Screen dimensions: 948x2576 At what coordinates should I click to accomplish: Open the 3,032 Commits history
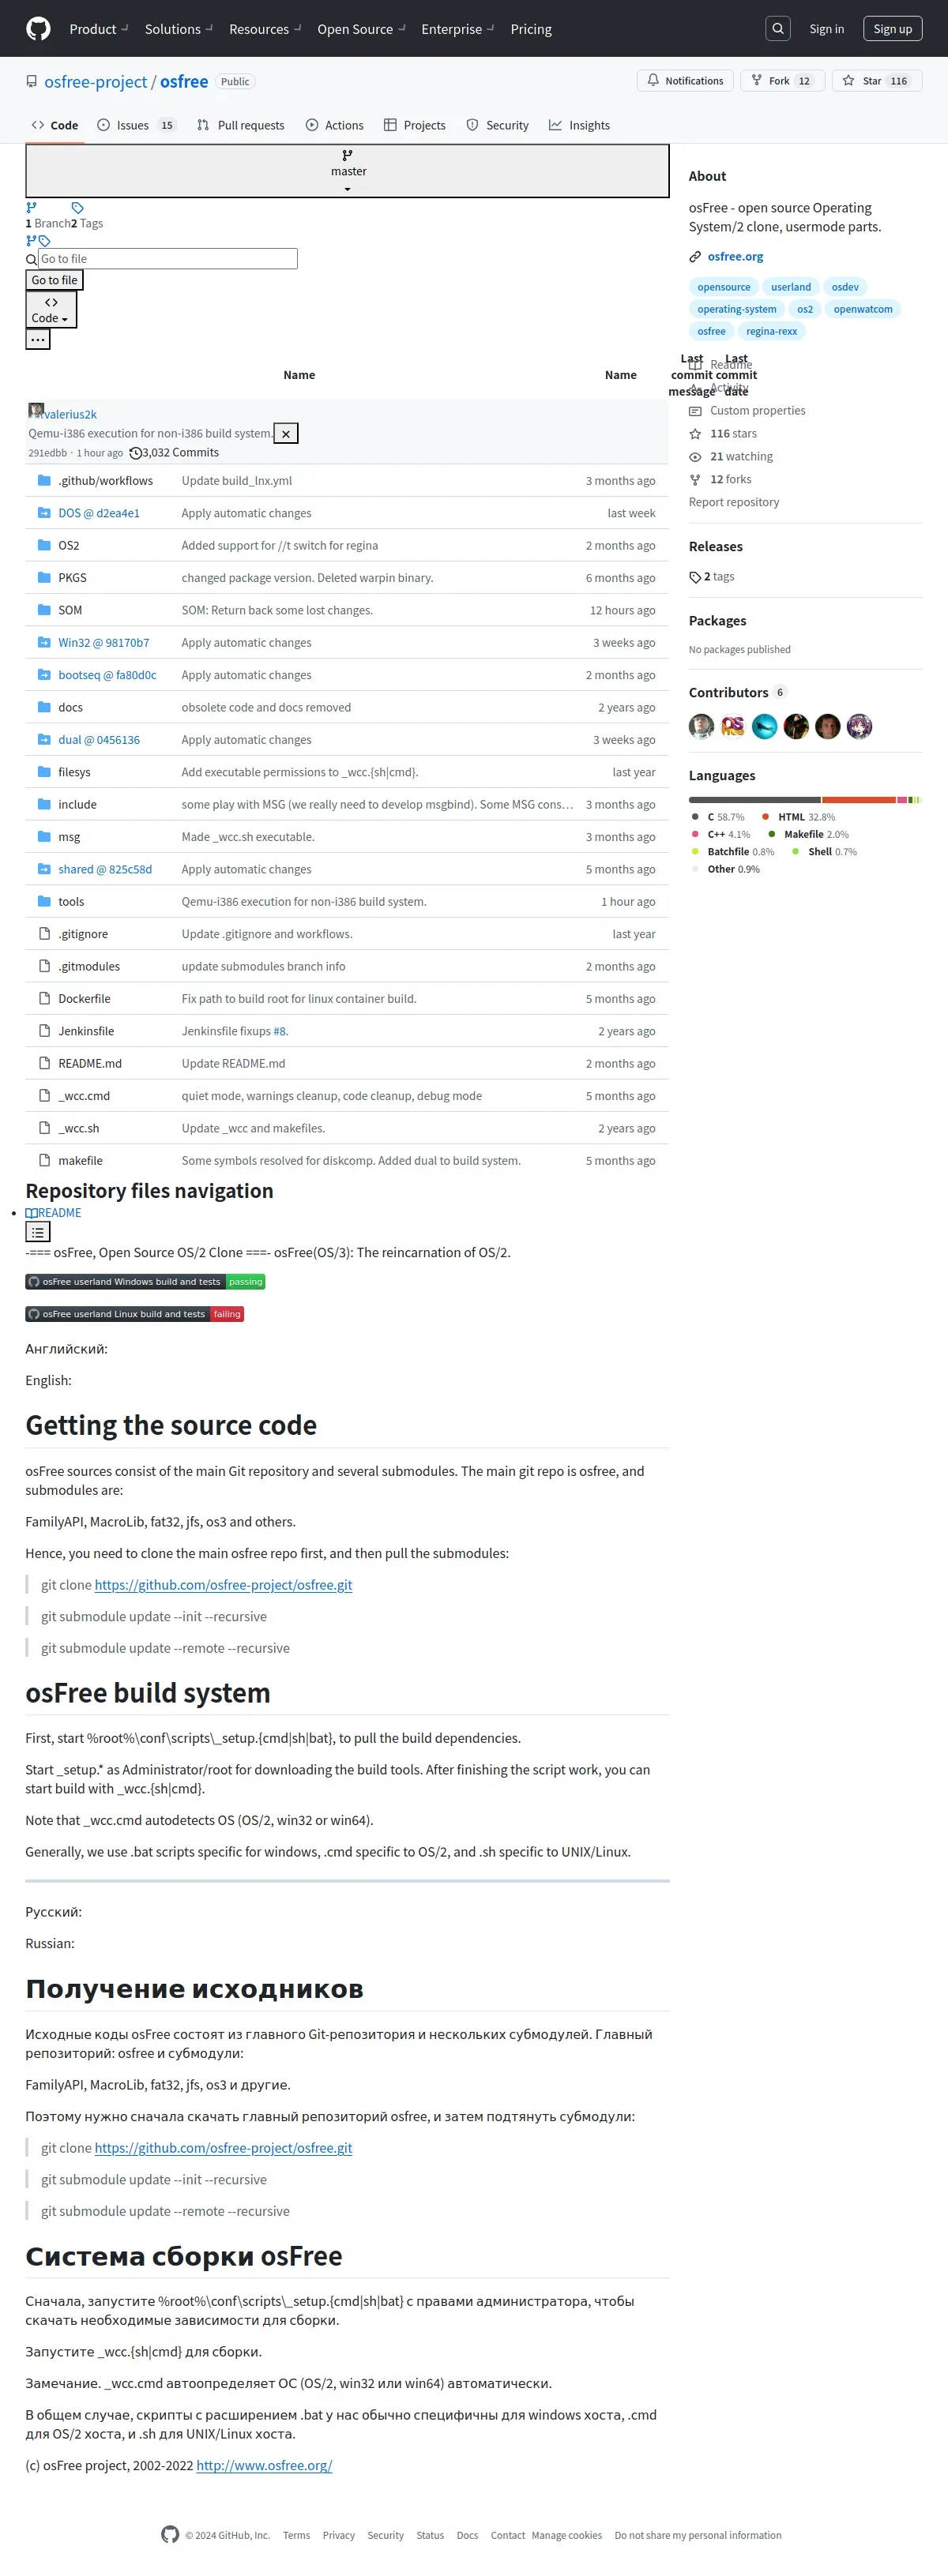(x=174, y=453)
